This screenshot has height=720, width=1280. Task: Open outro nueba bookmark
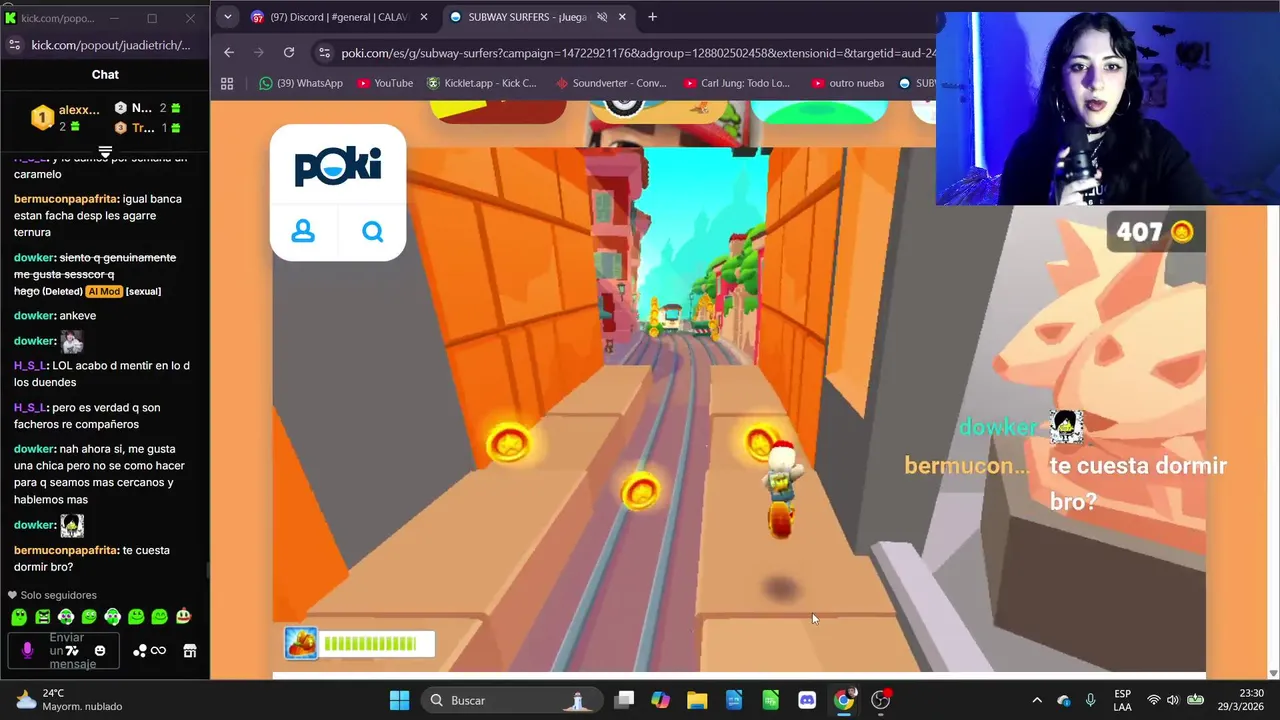click(848, 83)
